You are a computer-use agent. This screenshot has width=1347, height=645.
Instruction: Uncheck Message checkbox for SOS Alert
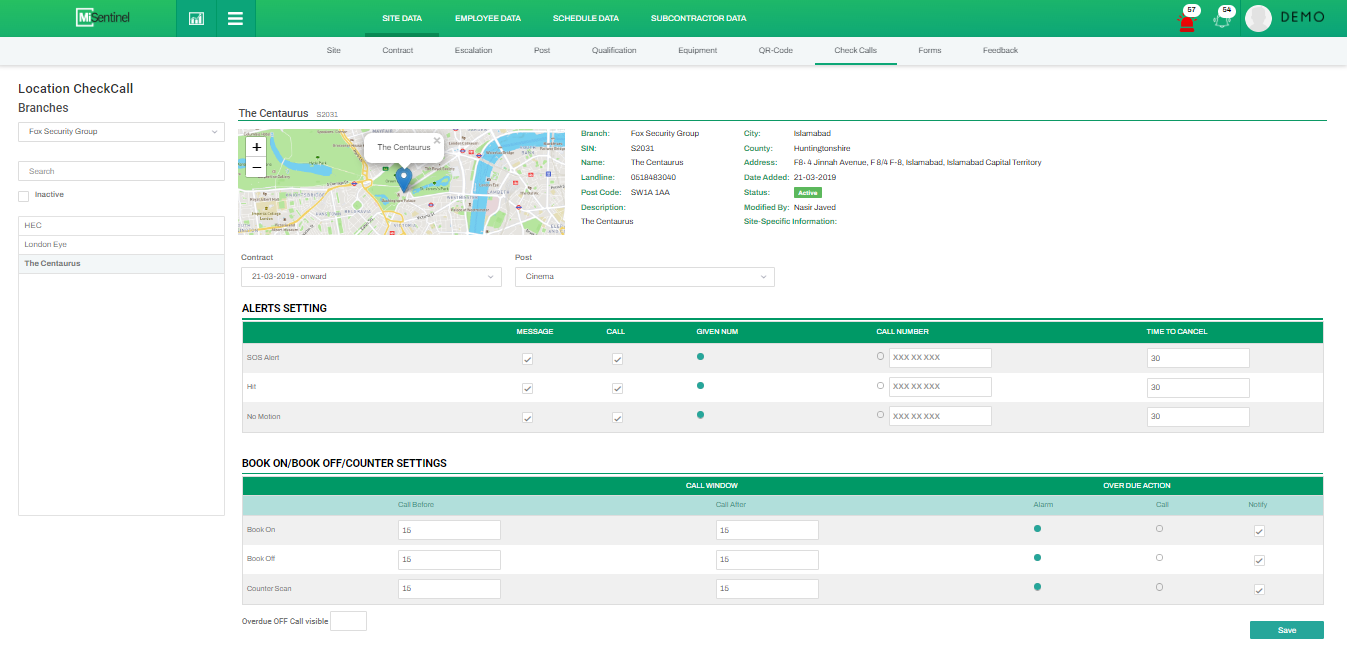coord(527,359)
